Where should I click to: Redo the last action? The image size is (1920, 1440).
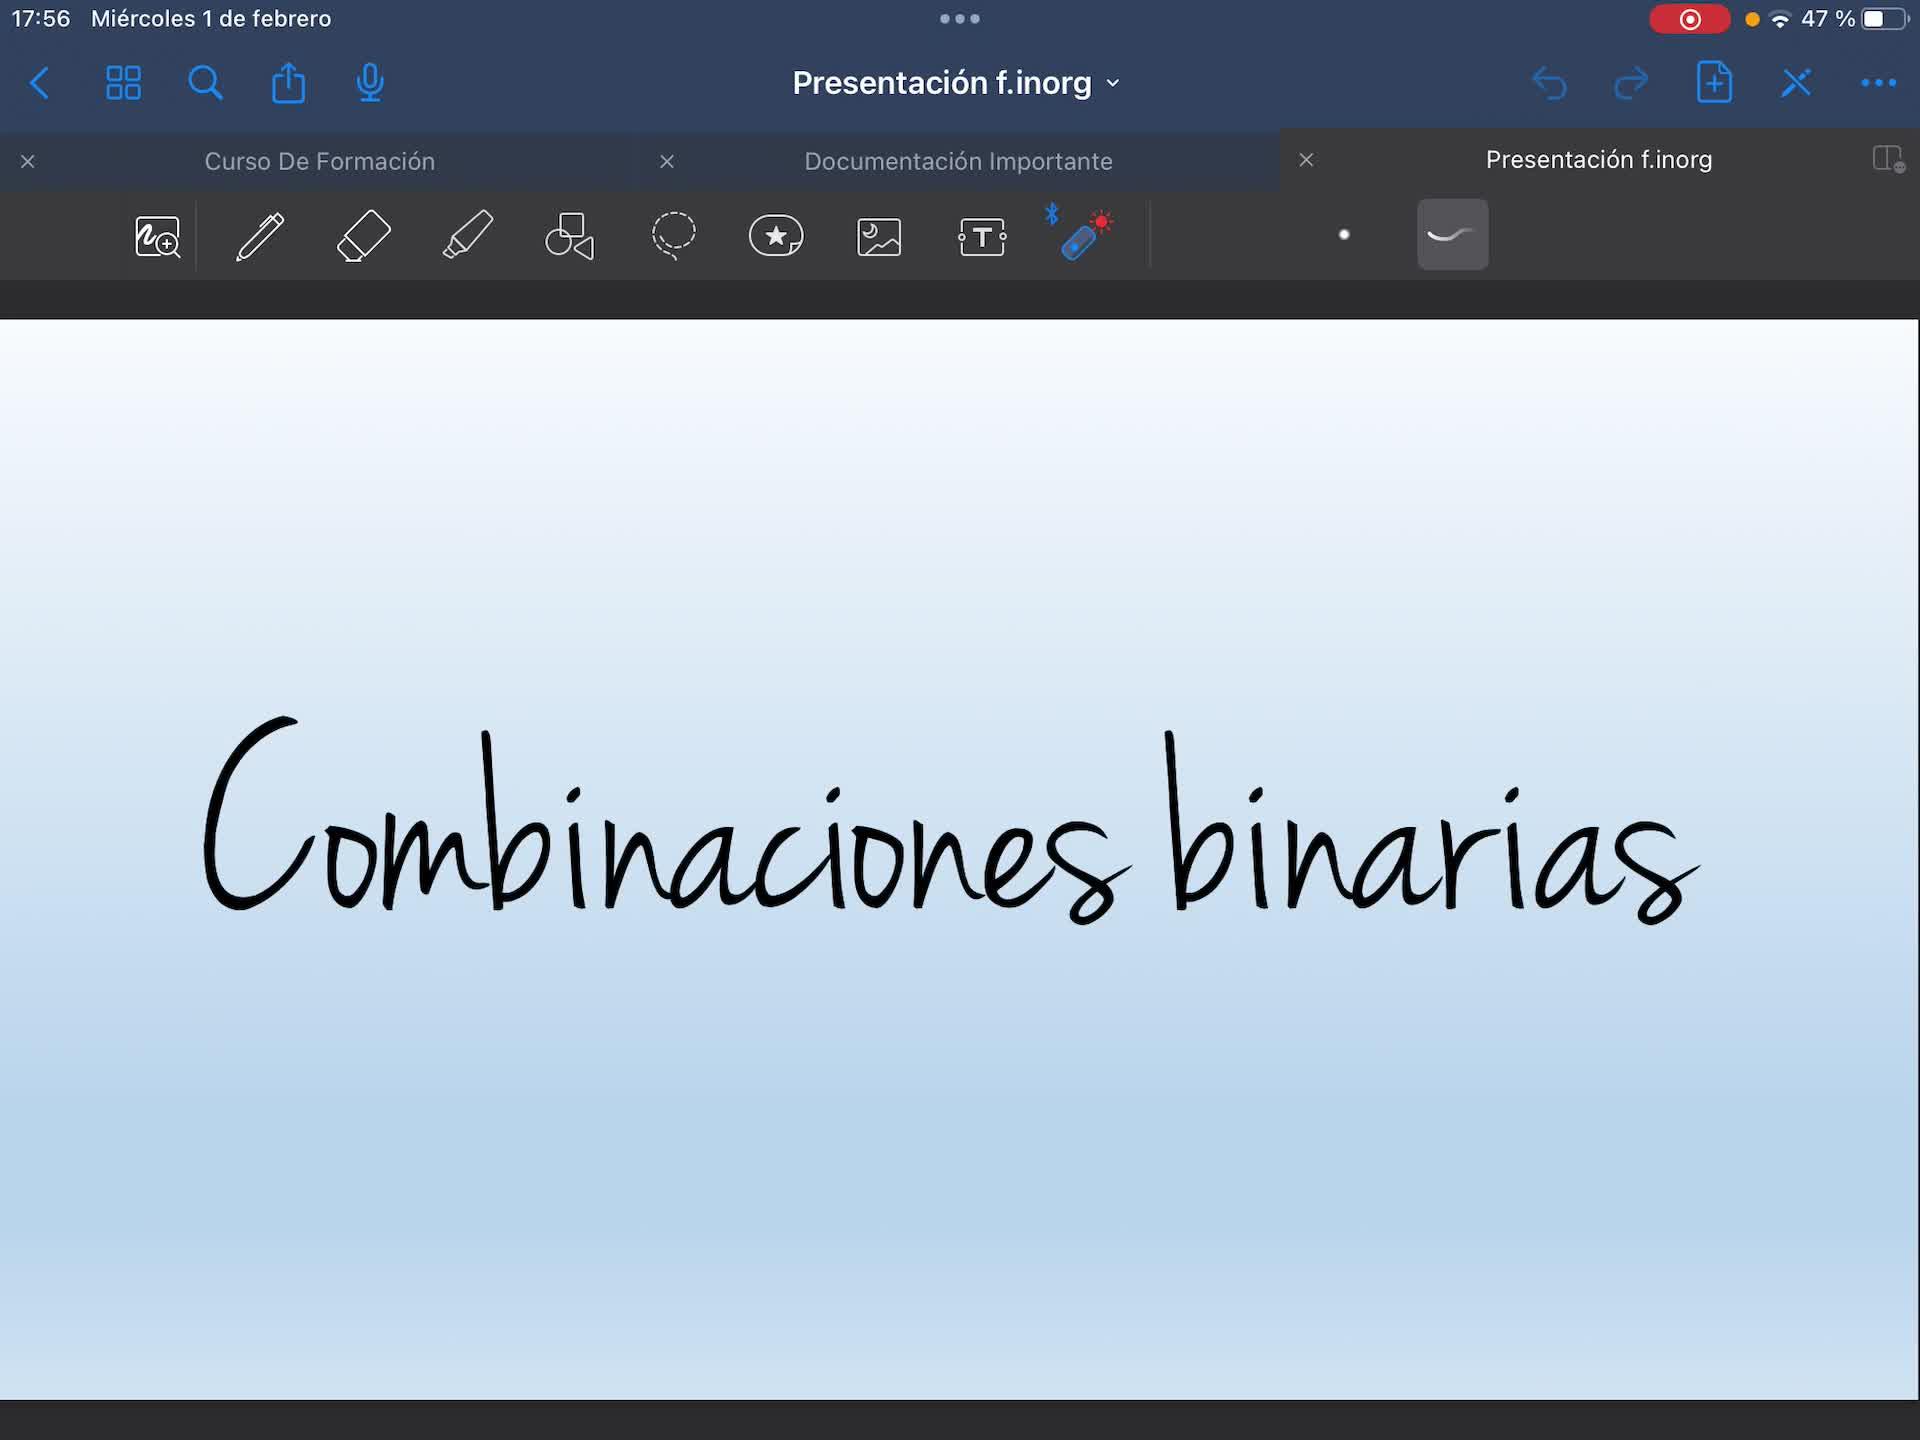pos(1631,83)
